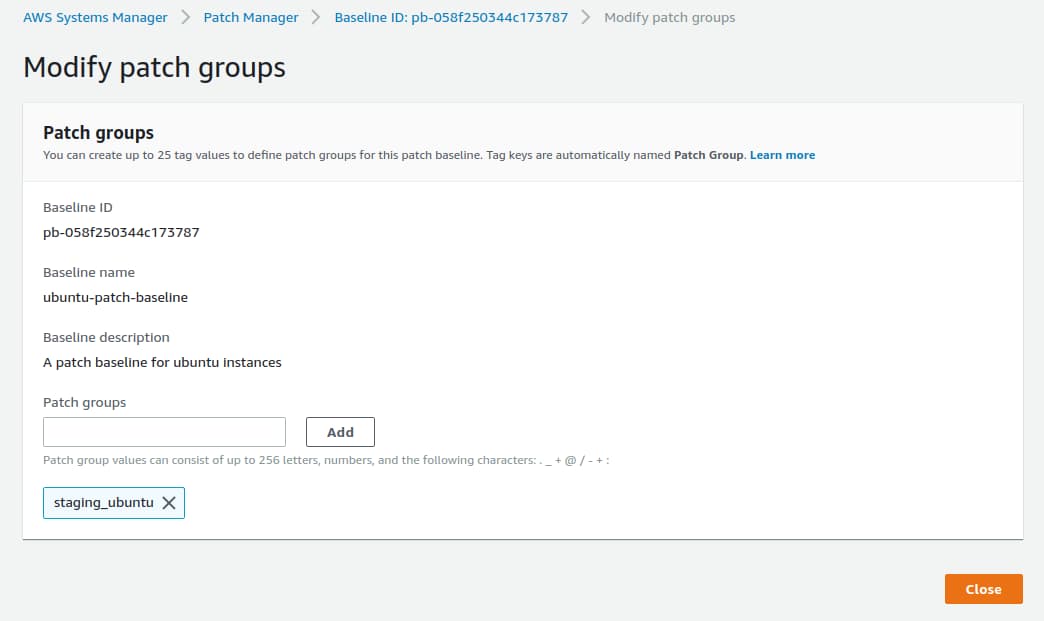Open Baseline ID pb-058f250344c173787 breadcrumb
Image resolution: width=1044 pixels, height=621 pixels.
[x=451, y=17]
